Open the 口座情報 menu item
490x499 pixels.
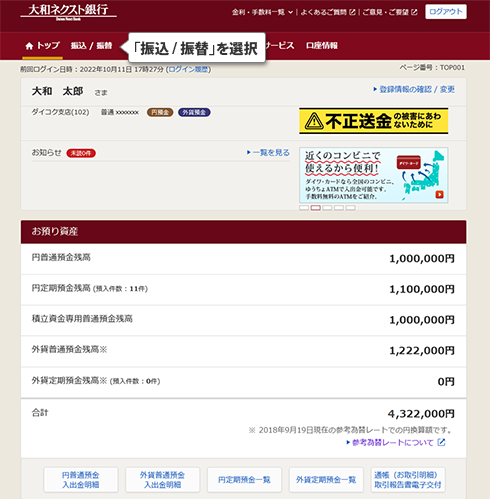[322, 46]
